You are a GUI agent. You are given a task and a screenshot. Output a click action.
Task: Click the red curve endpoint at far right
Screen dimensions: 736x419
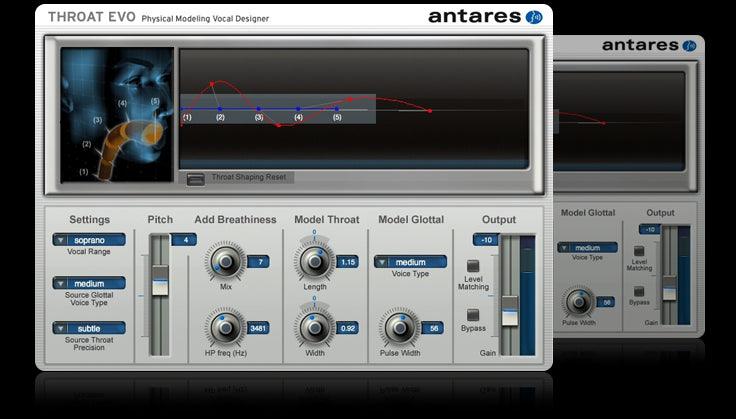pyautogui.click(x=430, y=111)
